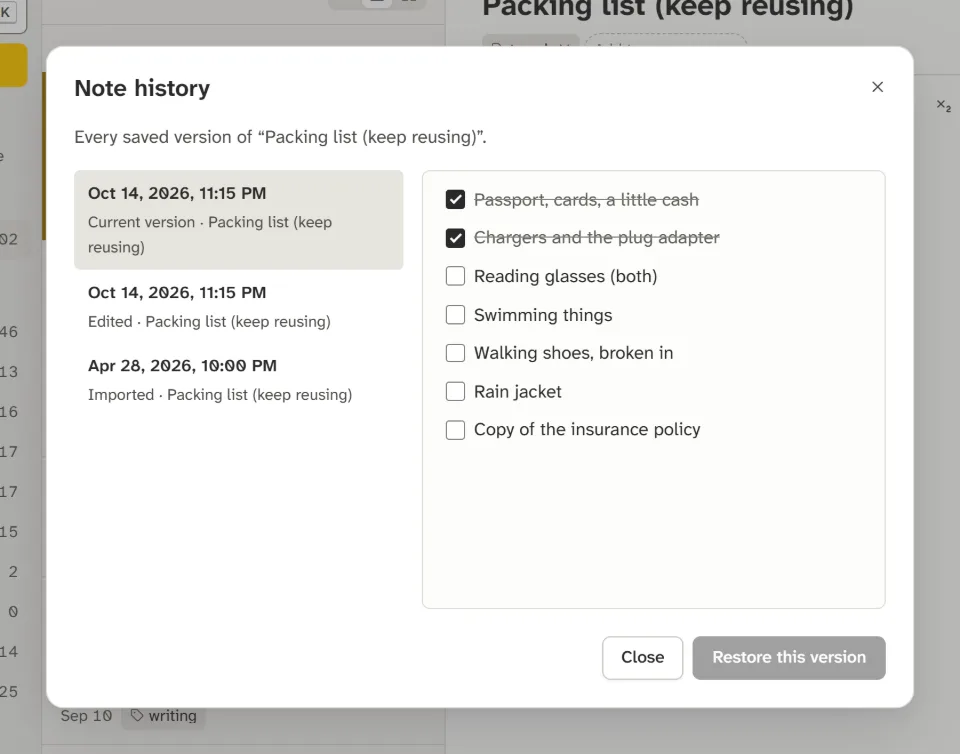Select the Imported Apr 28 version entry

coord(239,379)
